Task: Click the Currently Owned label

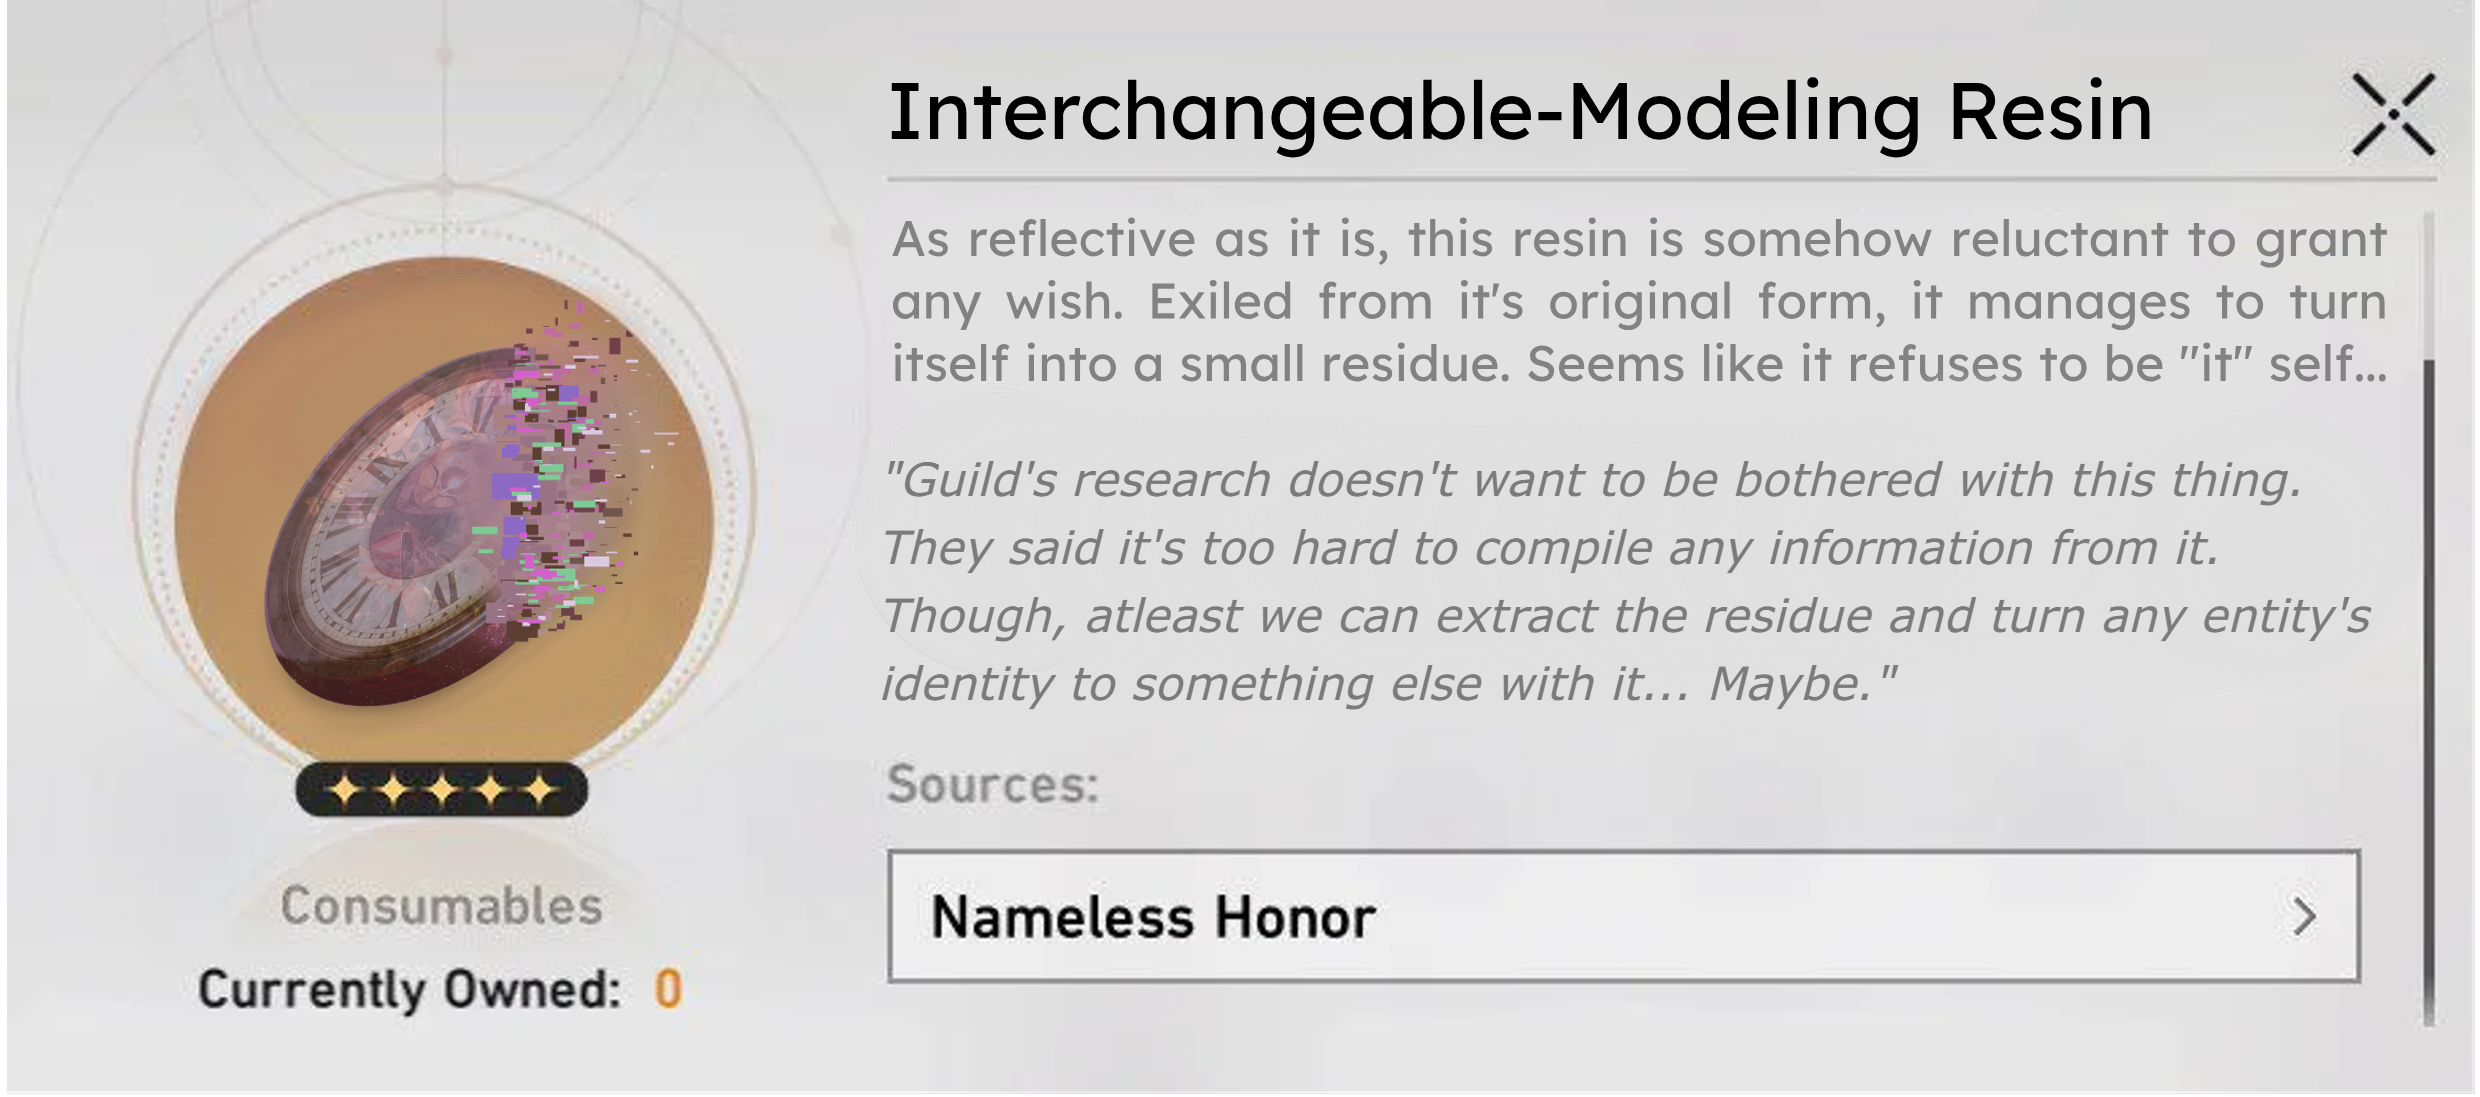Action: click(x=409, y=990)
